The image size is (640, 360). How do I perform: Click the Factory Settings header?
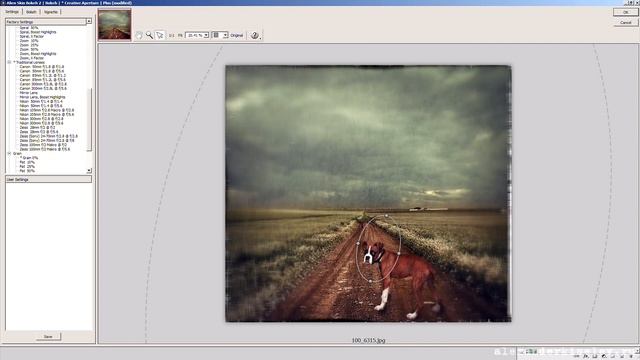coord(46,22)
